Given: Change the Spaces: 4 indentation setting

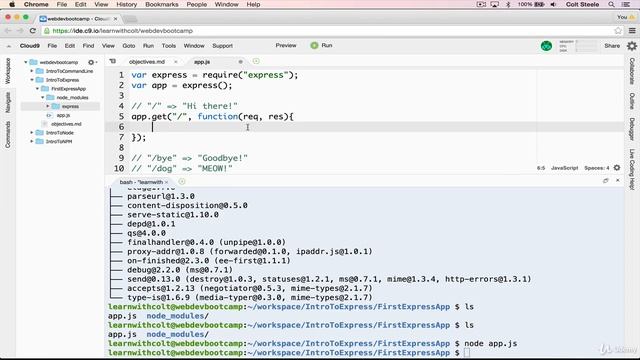Looking at the screenshot, I should click(x=596, y=168).
